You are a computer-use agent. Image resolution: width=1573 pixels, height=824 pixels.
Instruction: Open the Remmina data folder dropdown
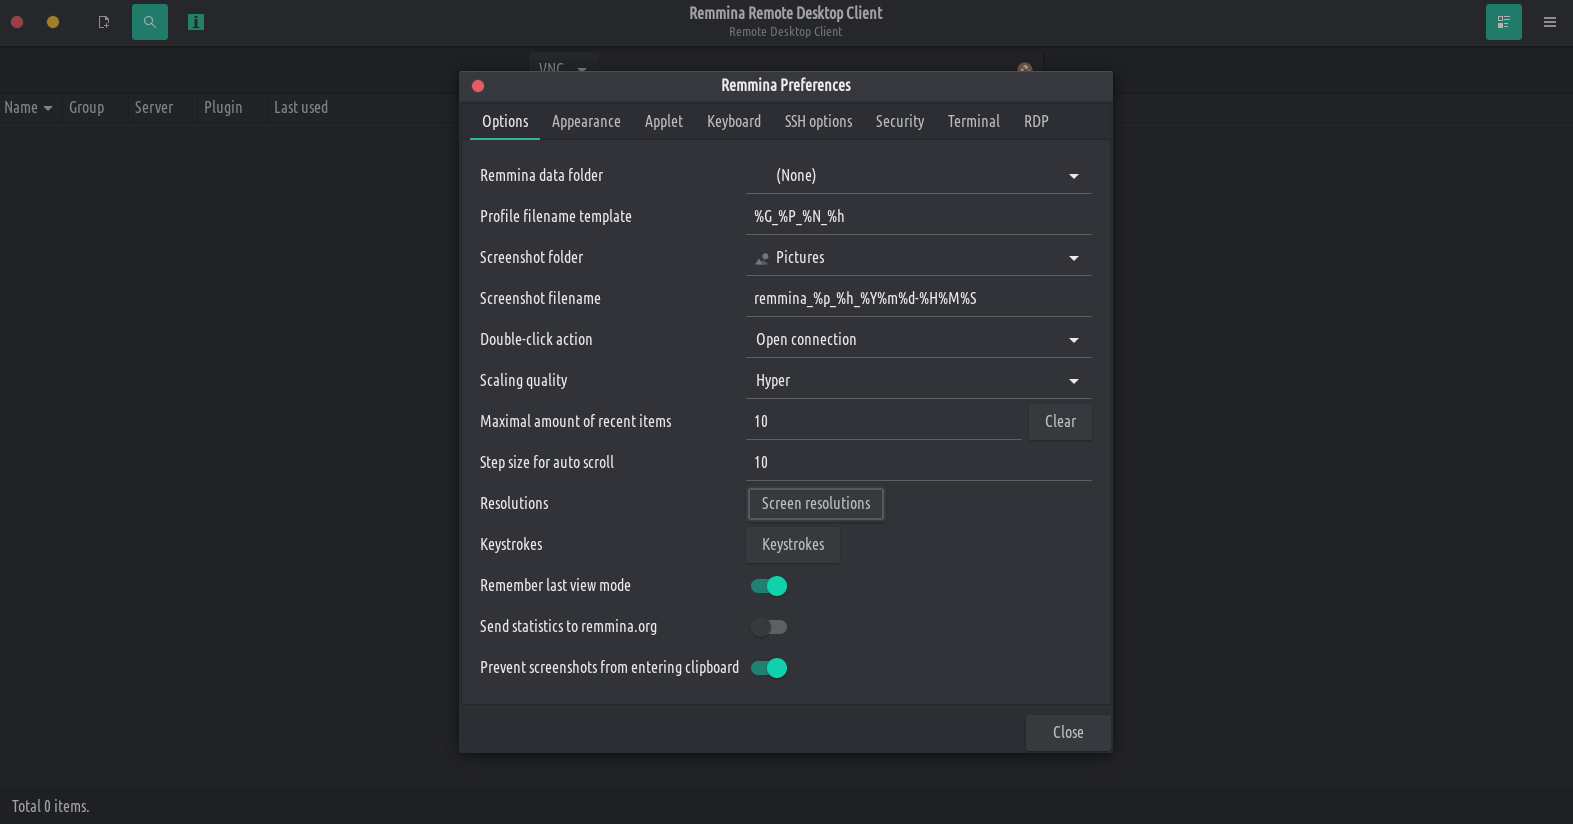point(919,176)
